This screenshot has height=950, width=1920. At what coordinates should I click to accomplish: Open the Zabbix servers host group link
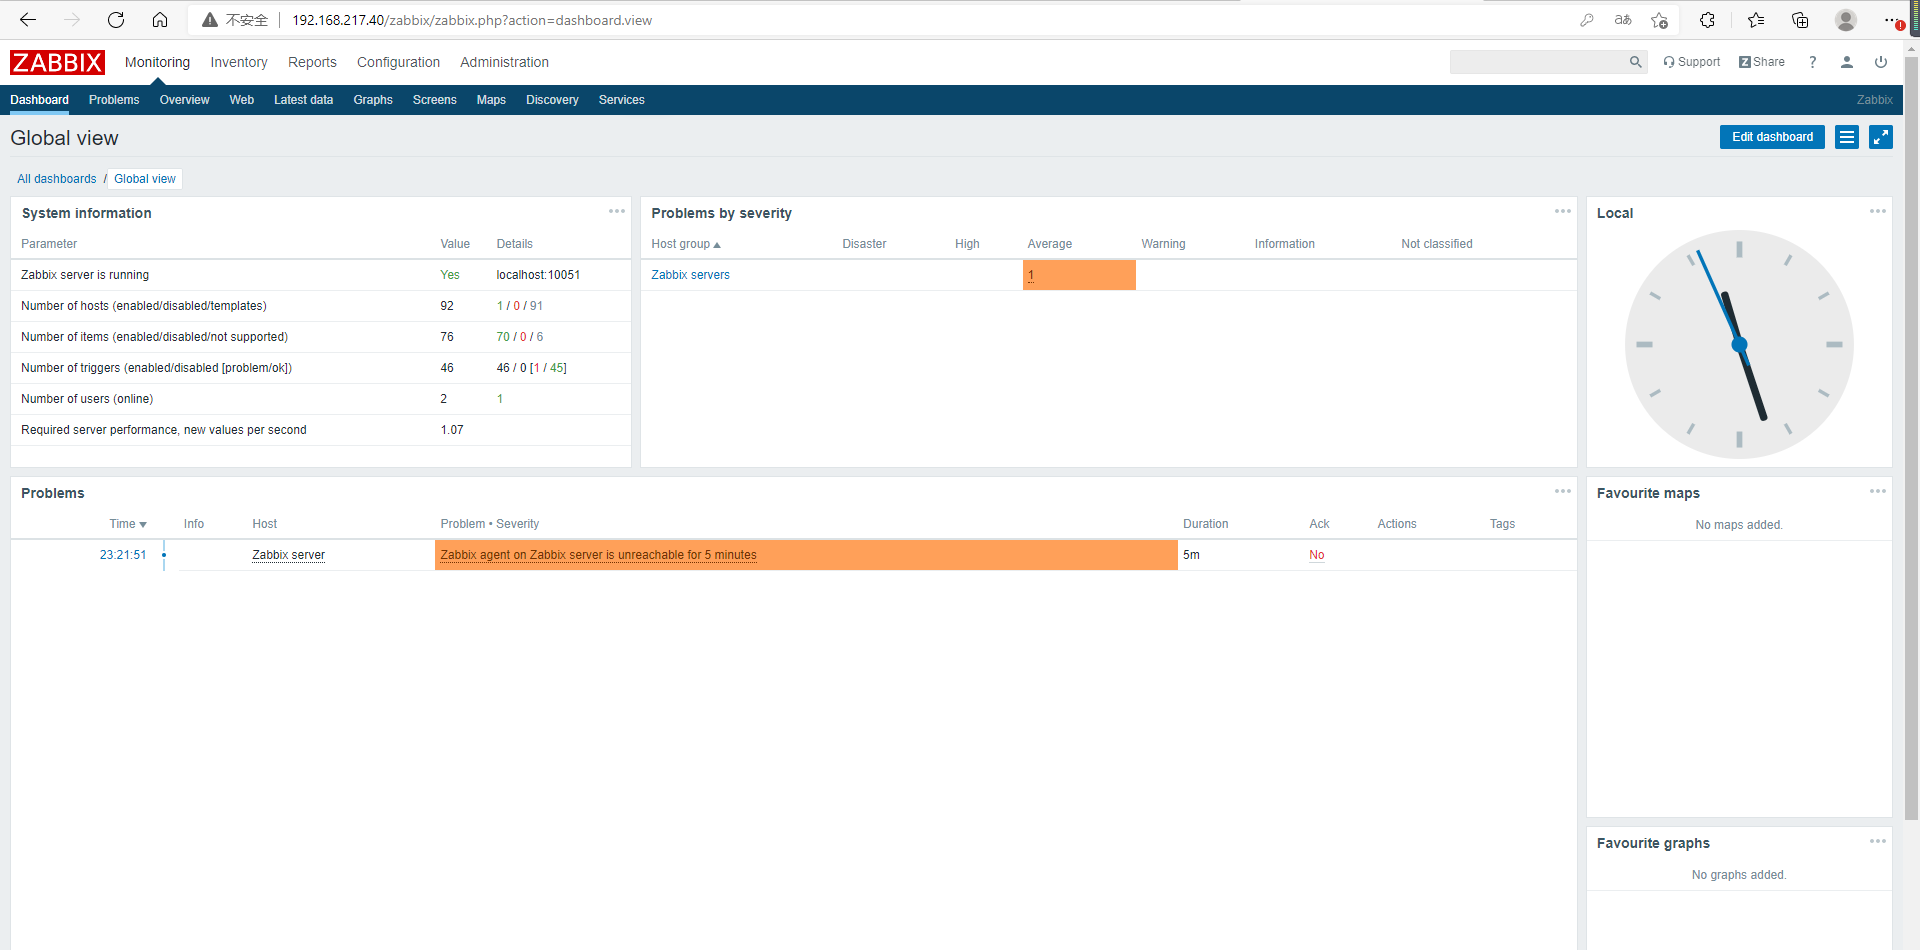coord(690,275)
